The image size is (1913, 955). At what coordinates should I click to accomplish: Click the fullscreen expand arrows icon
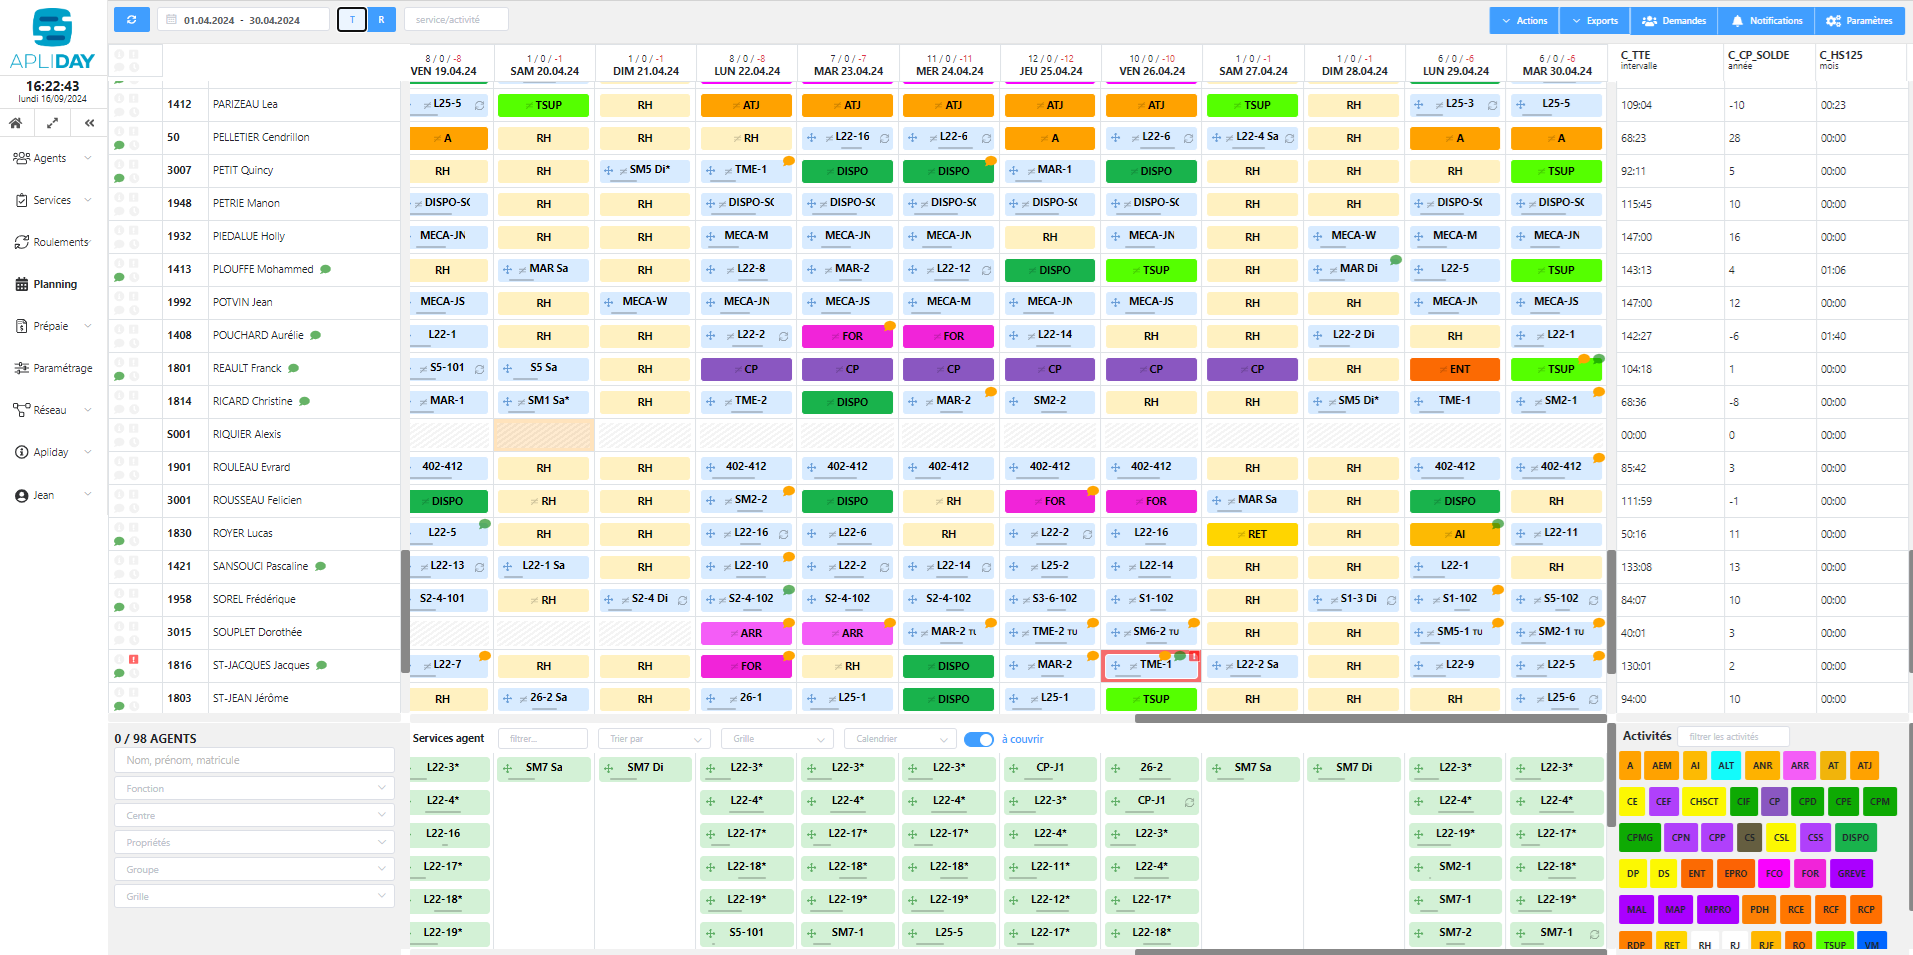[52, 123]
